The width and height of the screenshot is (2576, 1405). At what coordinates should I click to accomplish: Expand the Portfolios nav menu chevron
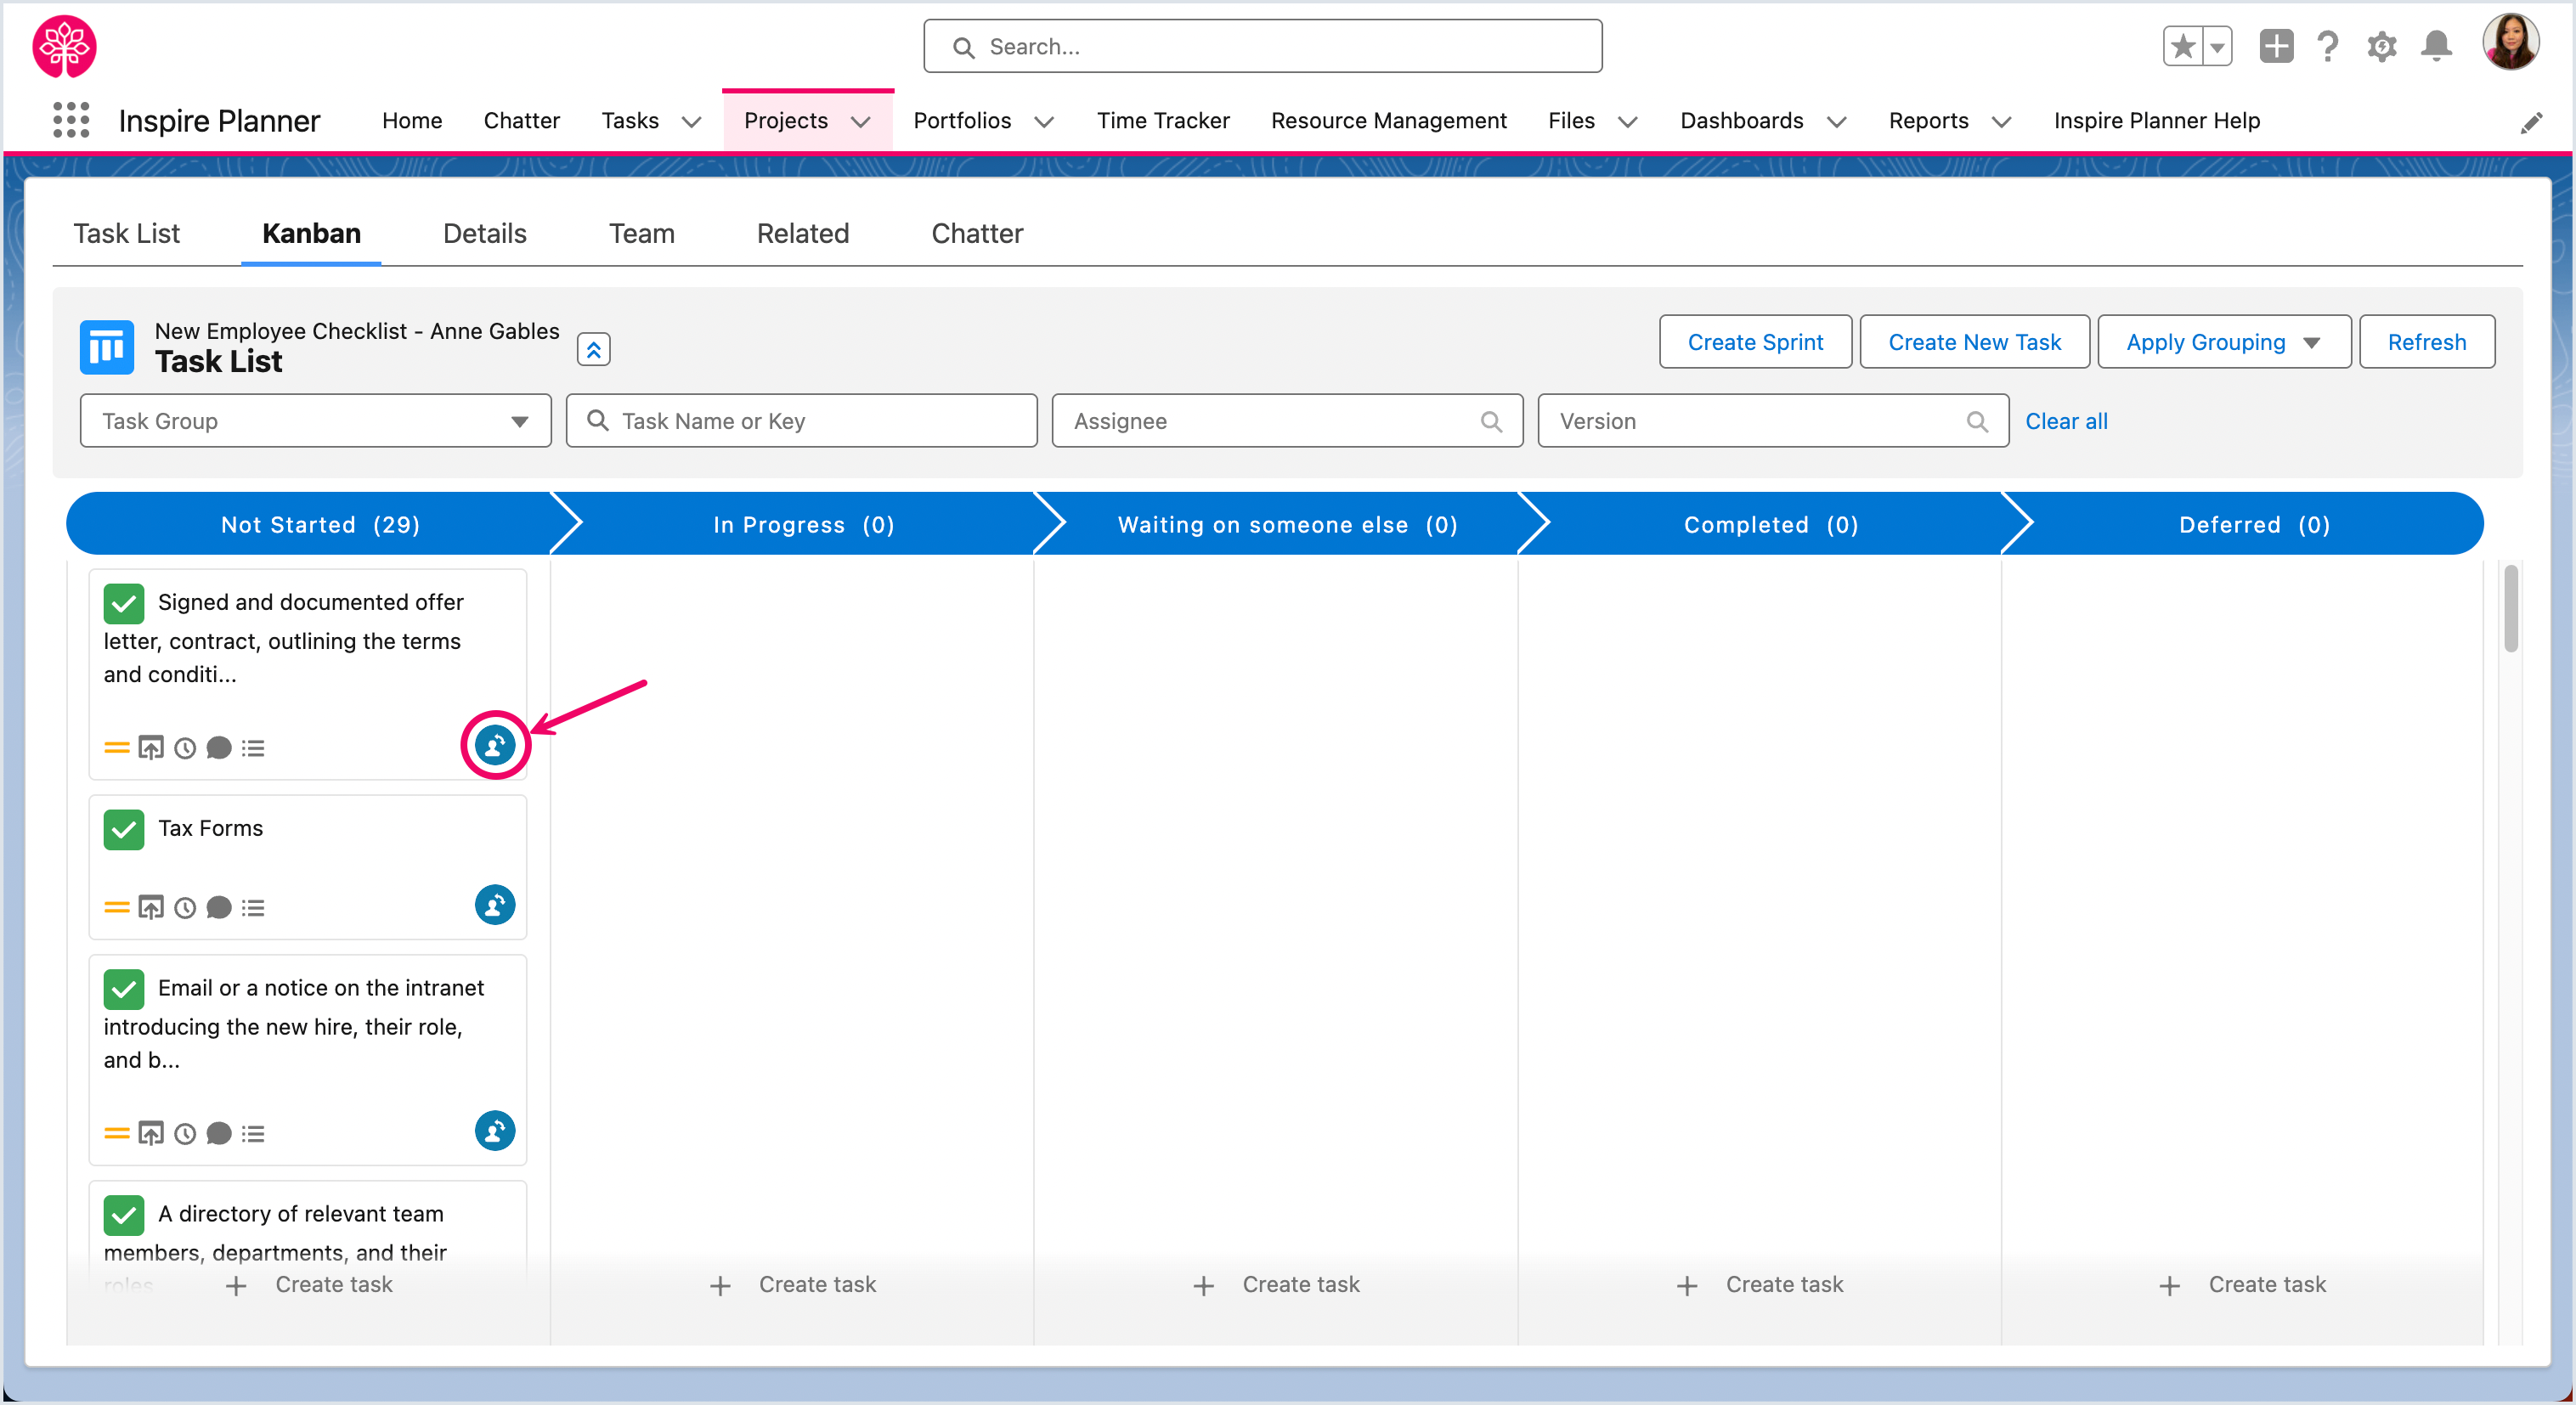tap(1044, 122)
